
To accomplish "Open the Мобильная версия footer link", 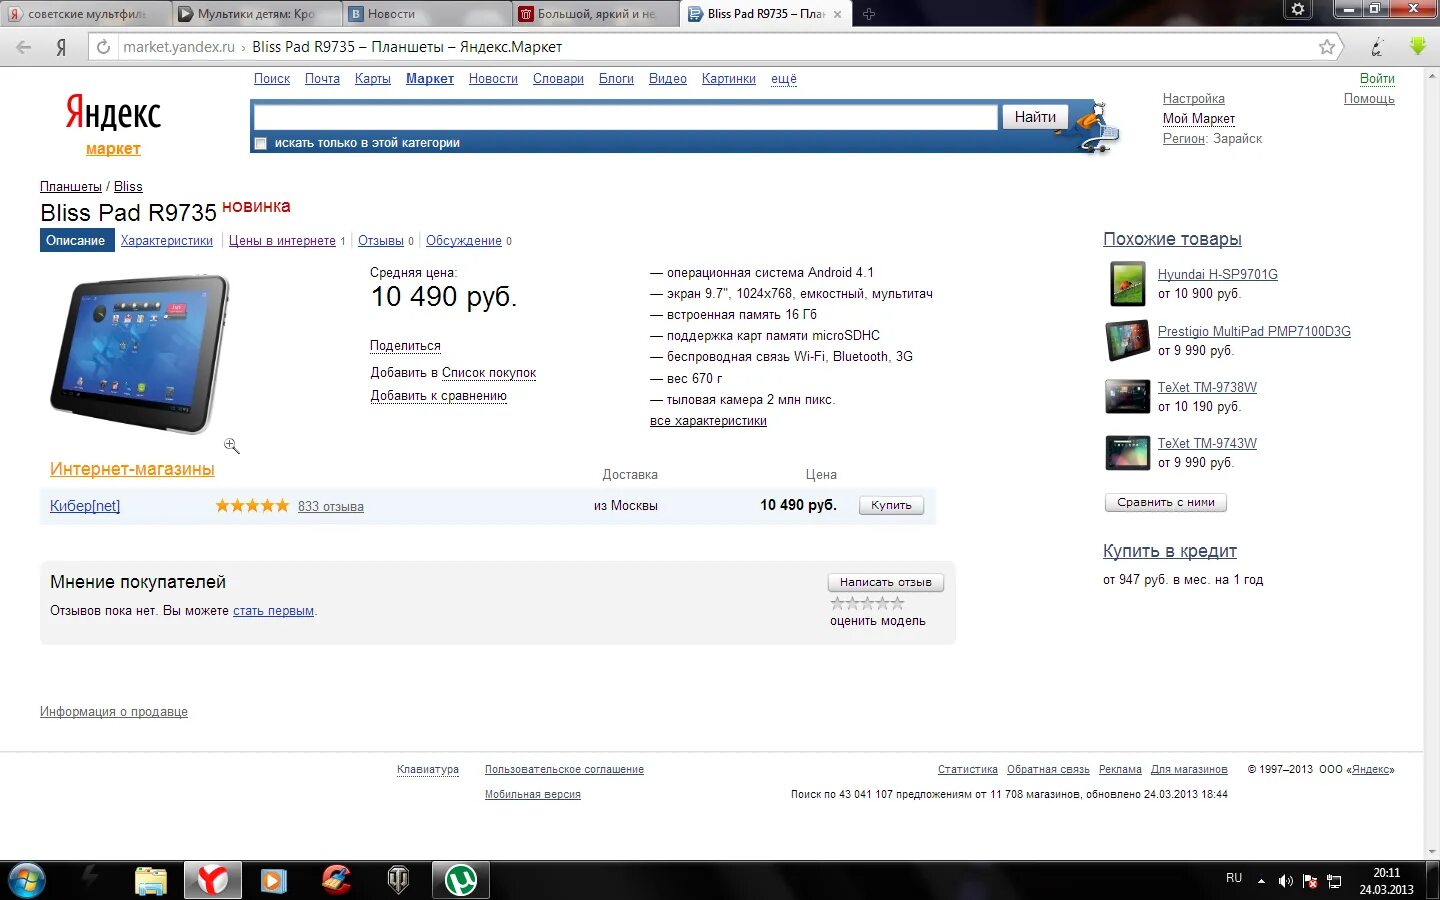I will [533, 795].
